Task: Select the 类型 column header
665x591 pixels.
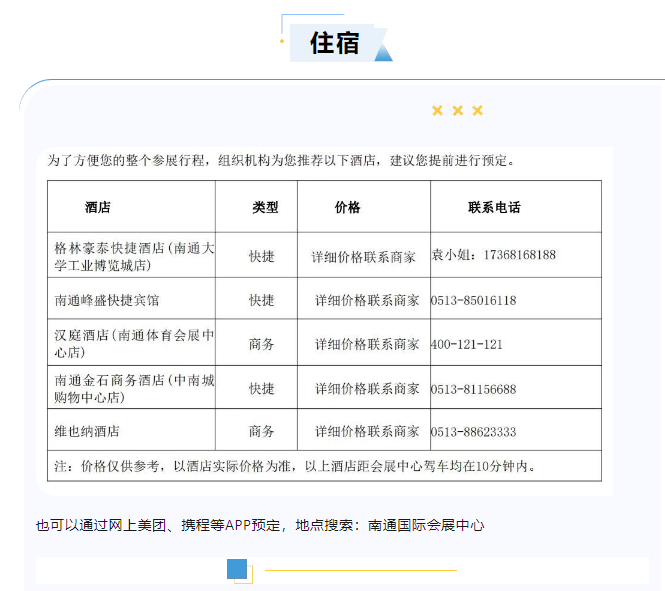Action: 265,207
